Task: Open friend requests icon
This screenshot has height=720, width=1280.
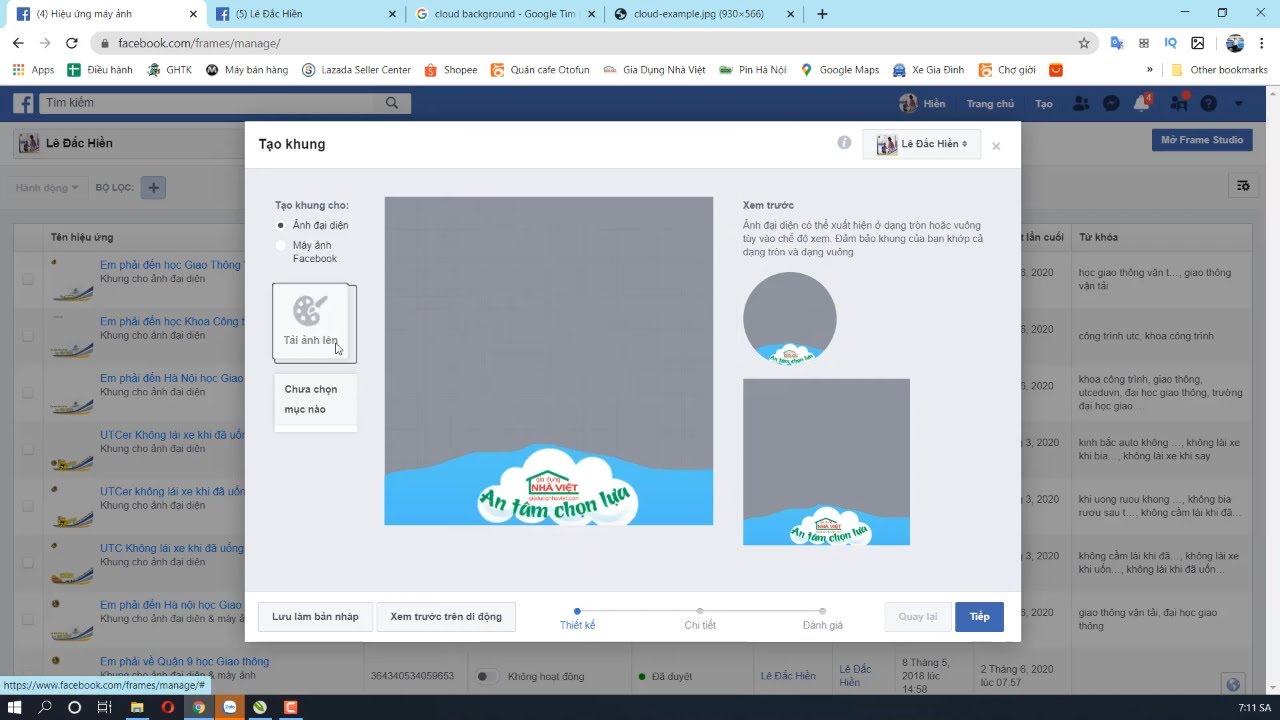Action: point(1080,103)
